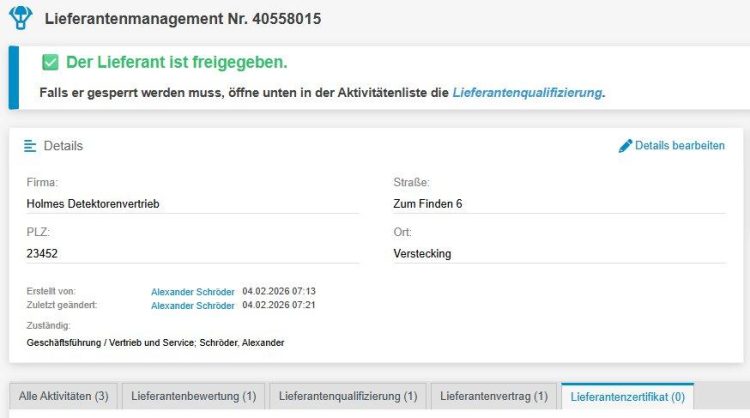The height and width of the screenshot is (418, 750).
Task: Click the Ort field showing 'Verstecking'
Action: [422, 254]
